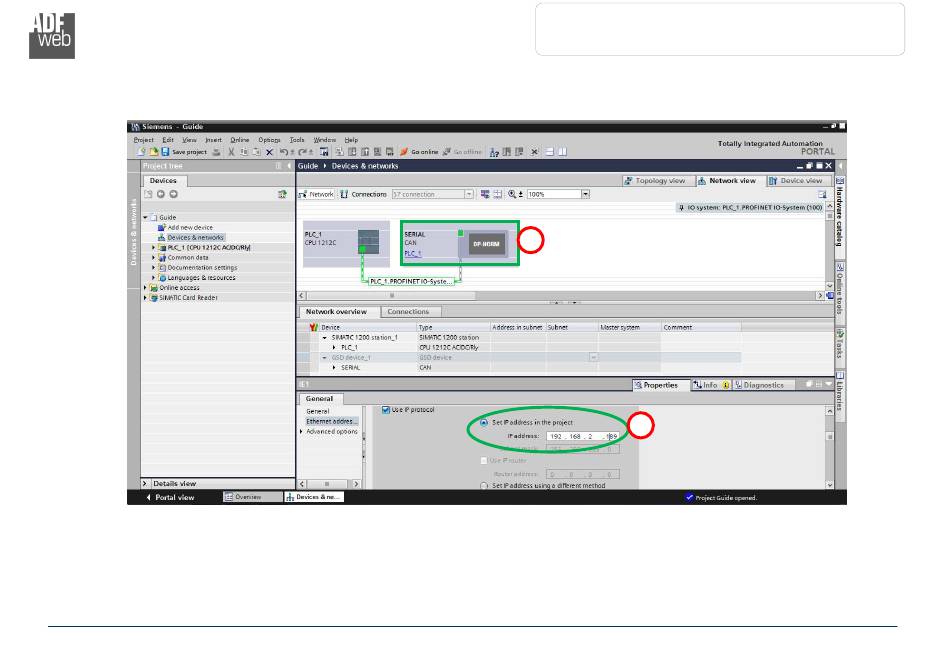Click the Overview button in bottom bar
This screenshot has width=950, height=659.
(x=252, y=497)
